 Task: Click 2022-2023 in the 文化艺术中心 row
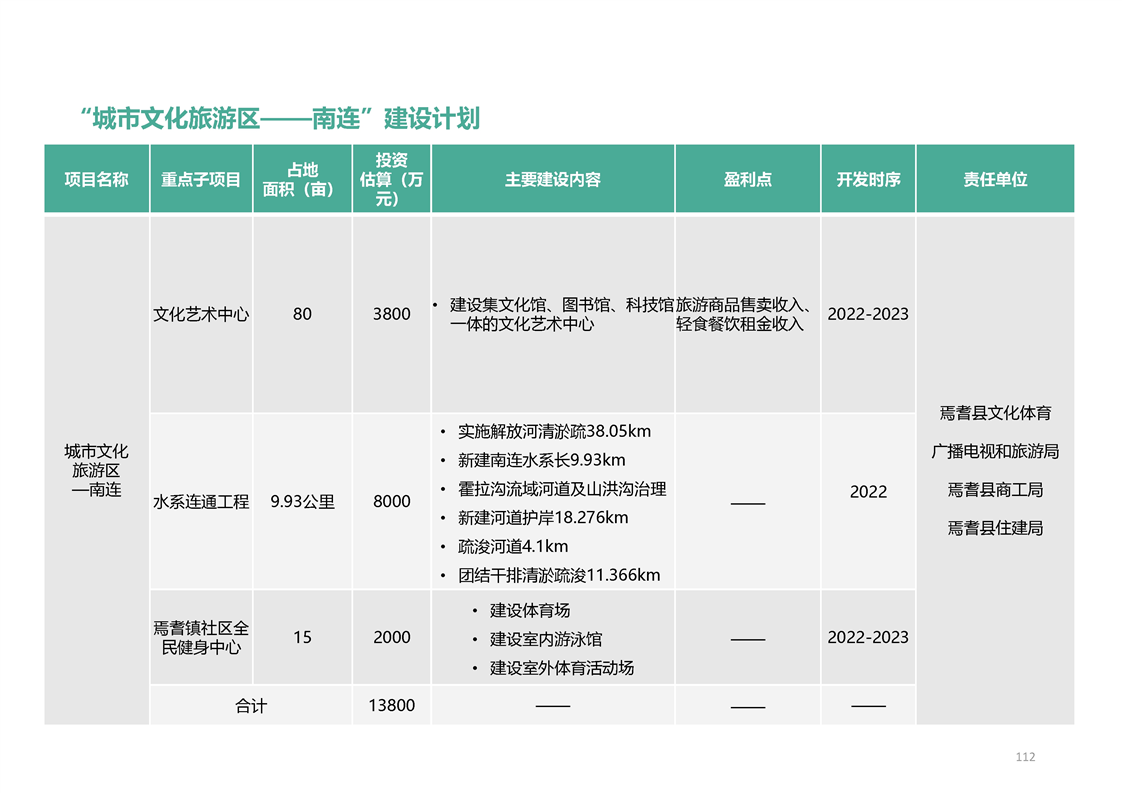868,314
